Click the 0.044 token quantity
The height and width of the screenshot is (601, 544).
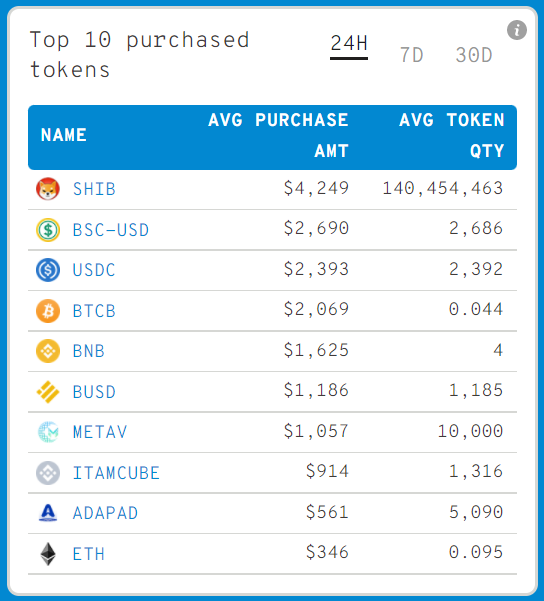pyautogui.click(x=476, y=309)
